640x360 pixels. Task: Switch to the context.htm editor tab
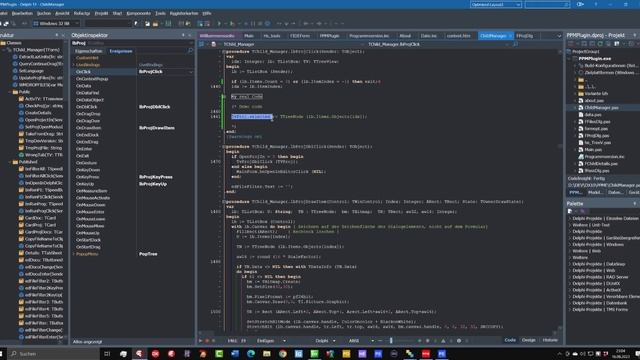click(x=458, y=36)
